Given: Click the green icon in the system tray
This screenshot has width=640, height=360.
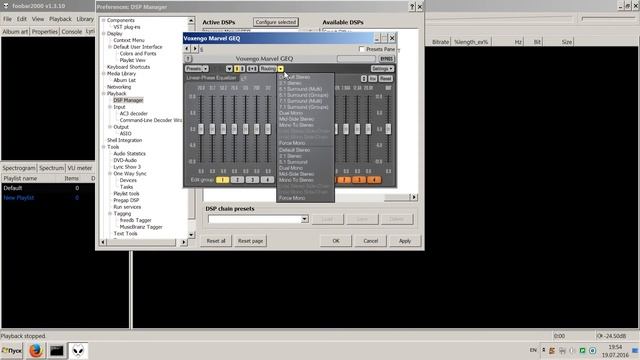Looking at the screenshot, I should tap(582, 351).
